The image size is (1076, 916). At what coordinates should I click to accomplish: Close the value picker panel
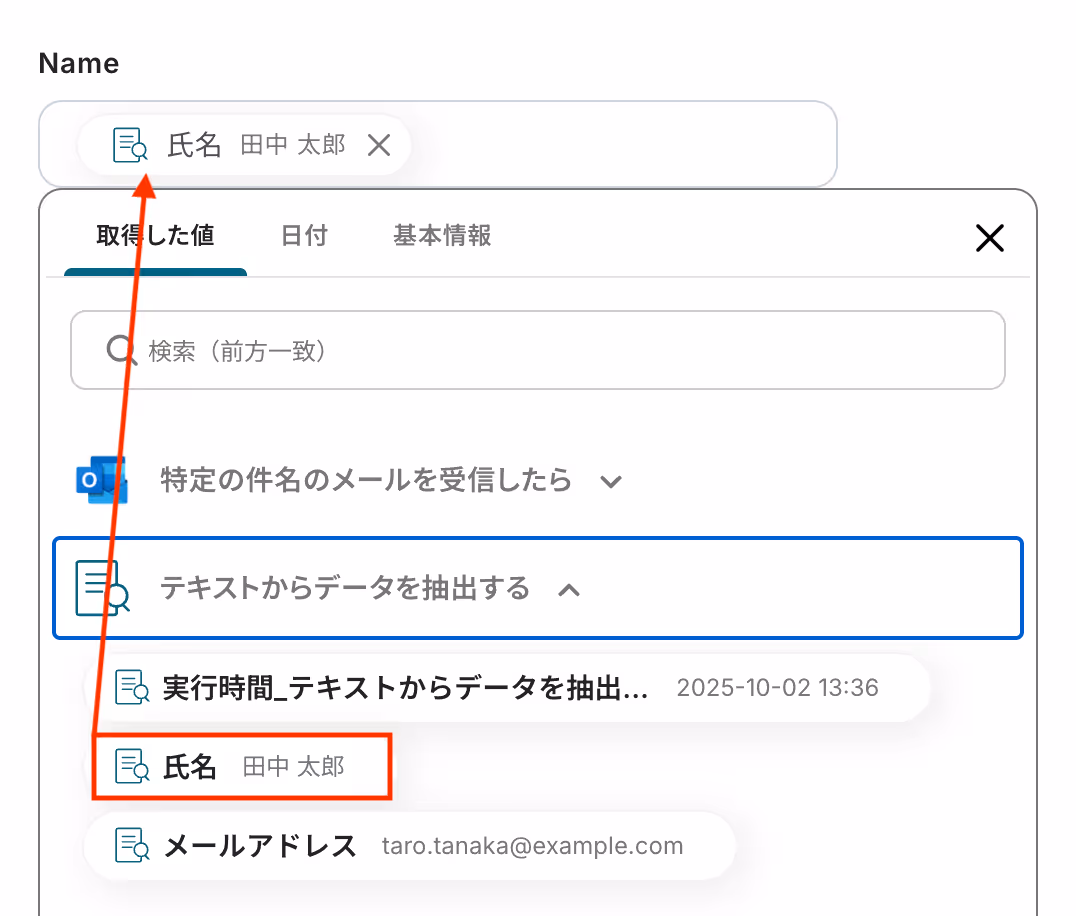pyautogui.click(x=990, y=238)
